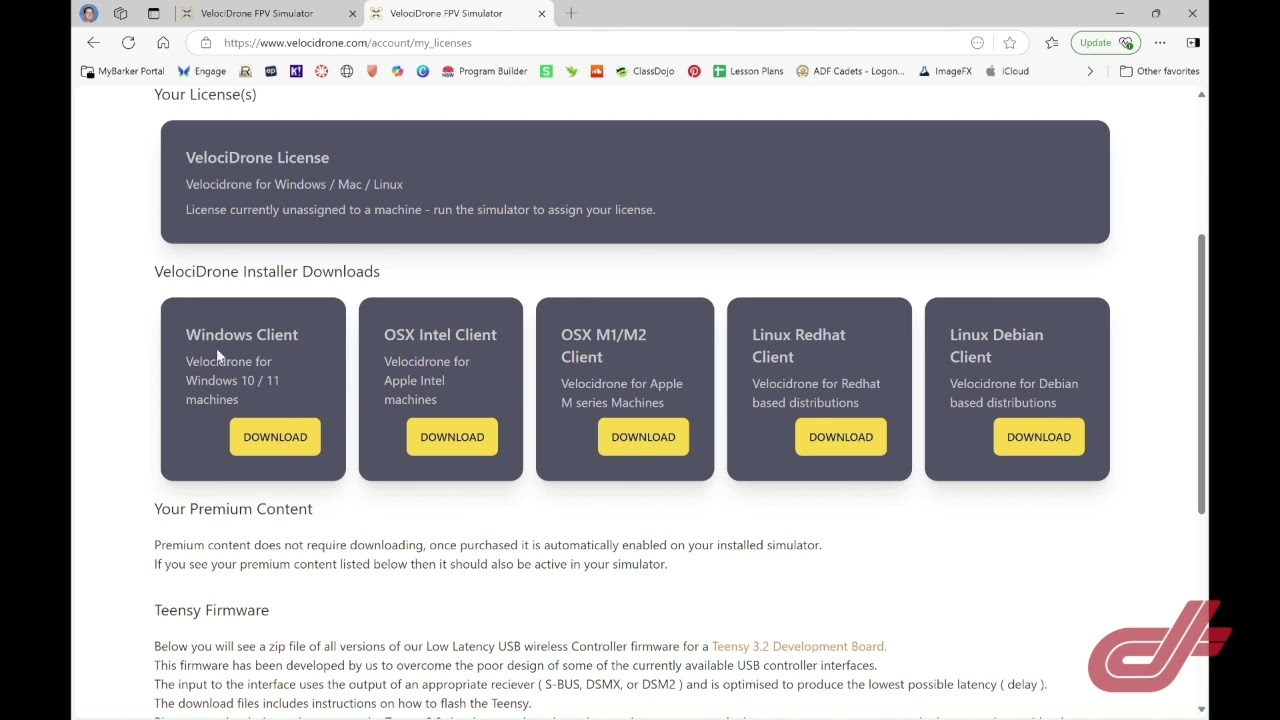Open the Other favorites folder
The image size is (1280, 720).
point(1160,71)
